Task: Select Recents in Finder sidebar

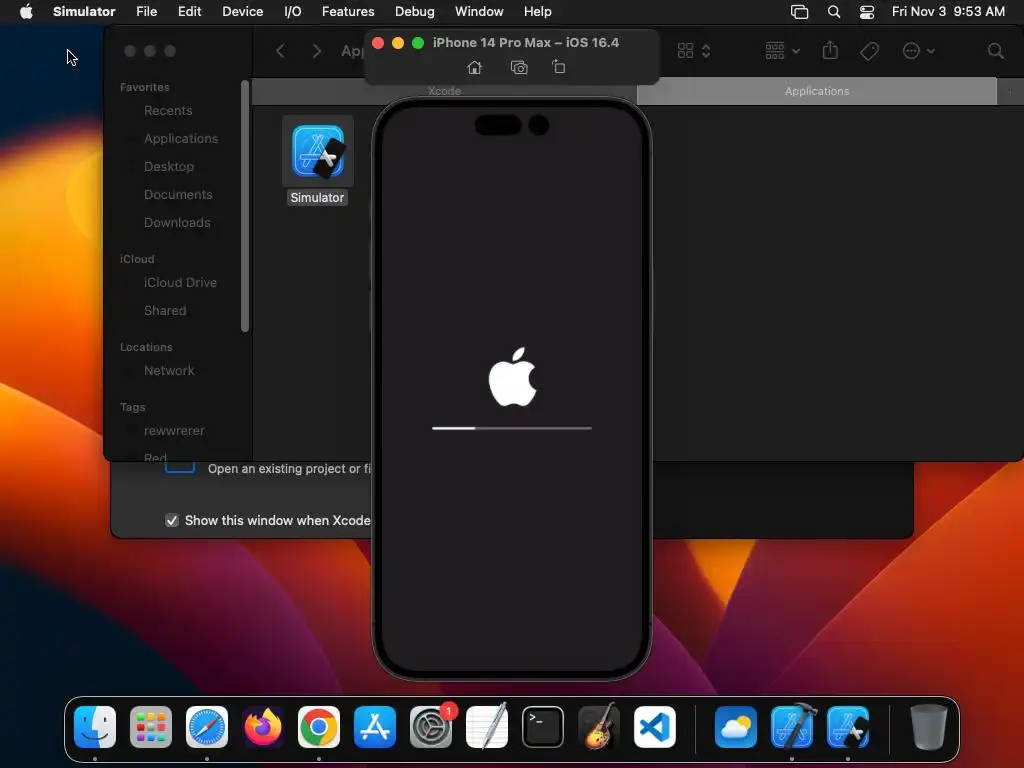Action: [x=168, y=110]
